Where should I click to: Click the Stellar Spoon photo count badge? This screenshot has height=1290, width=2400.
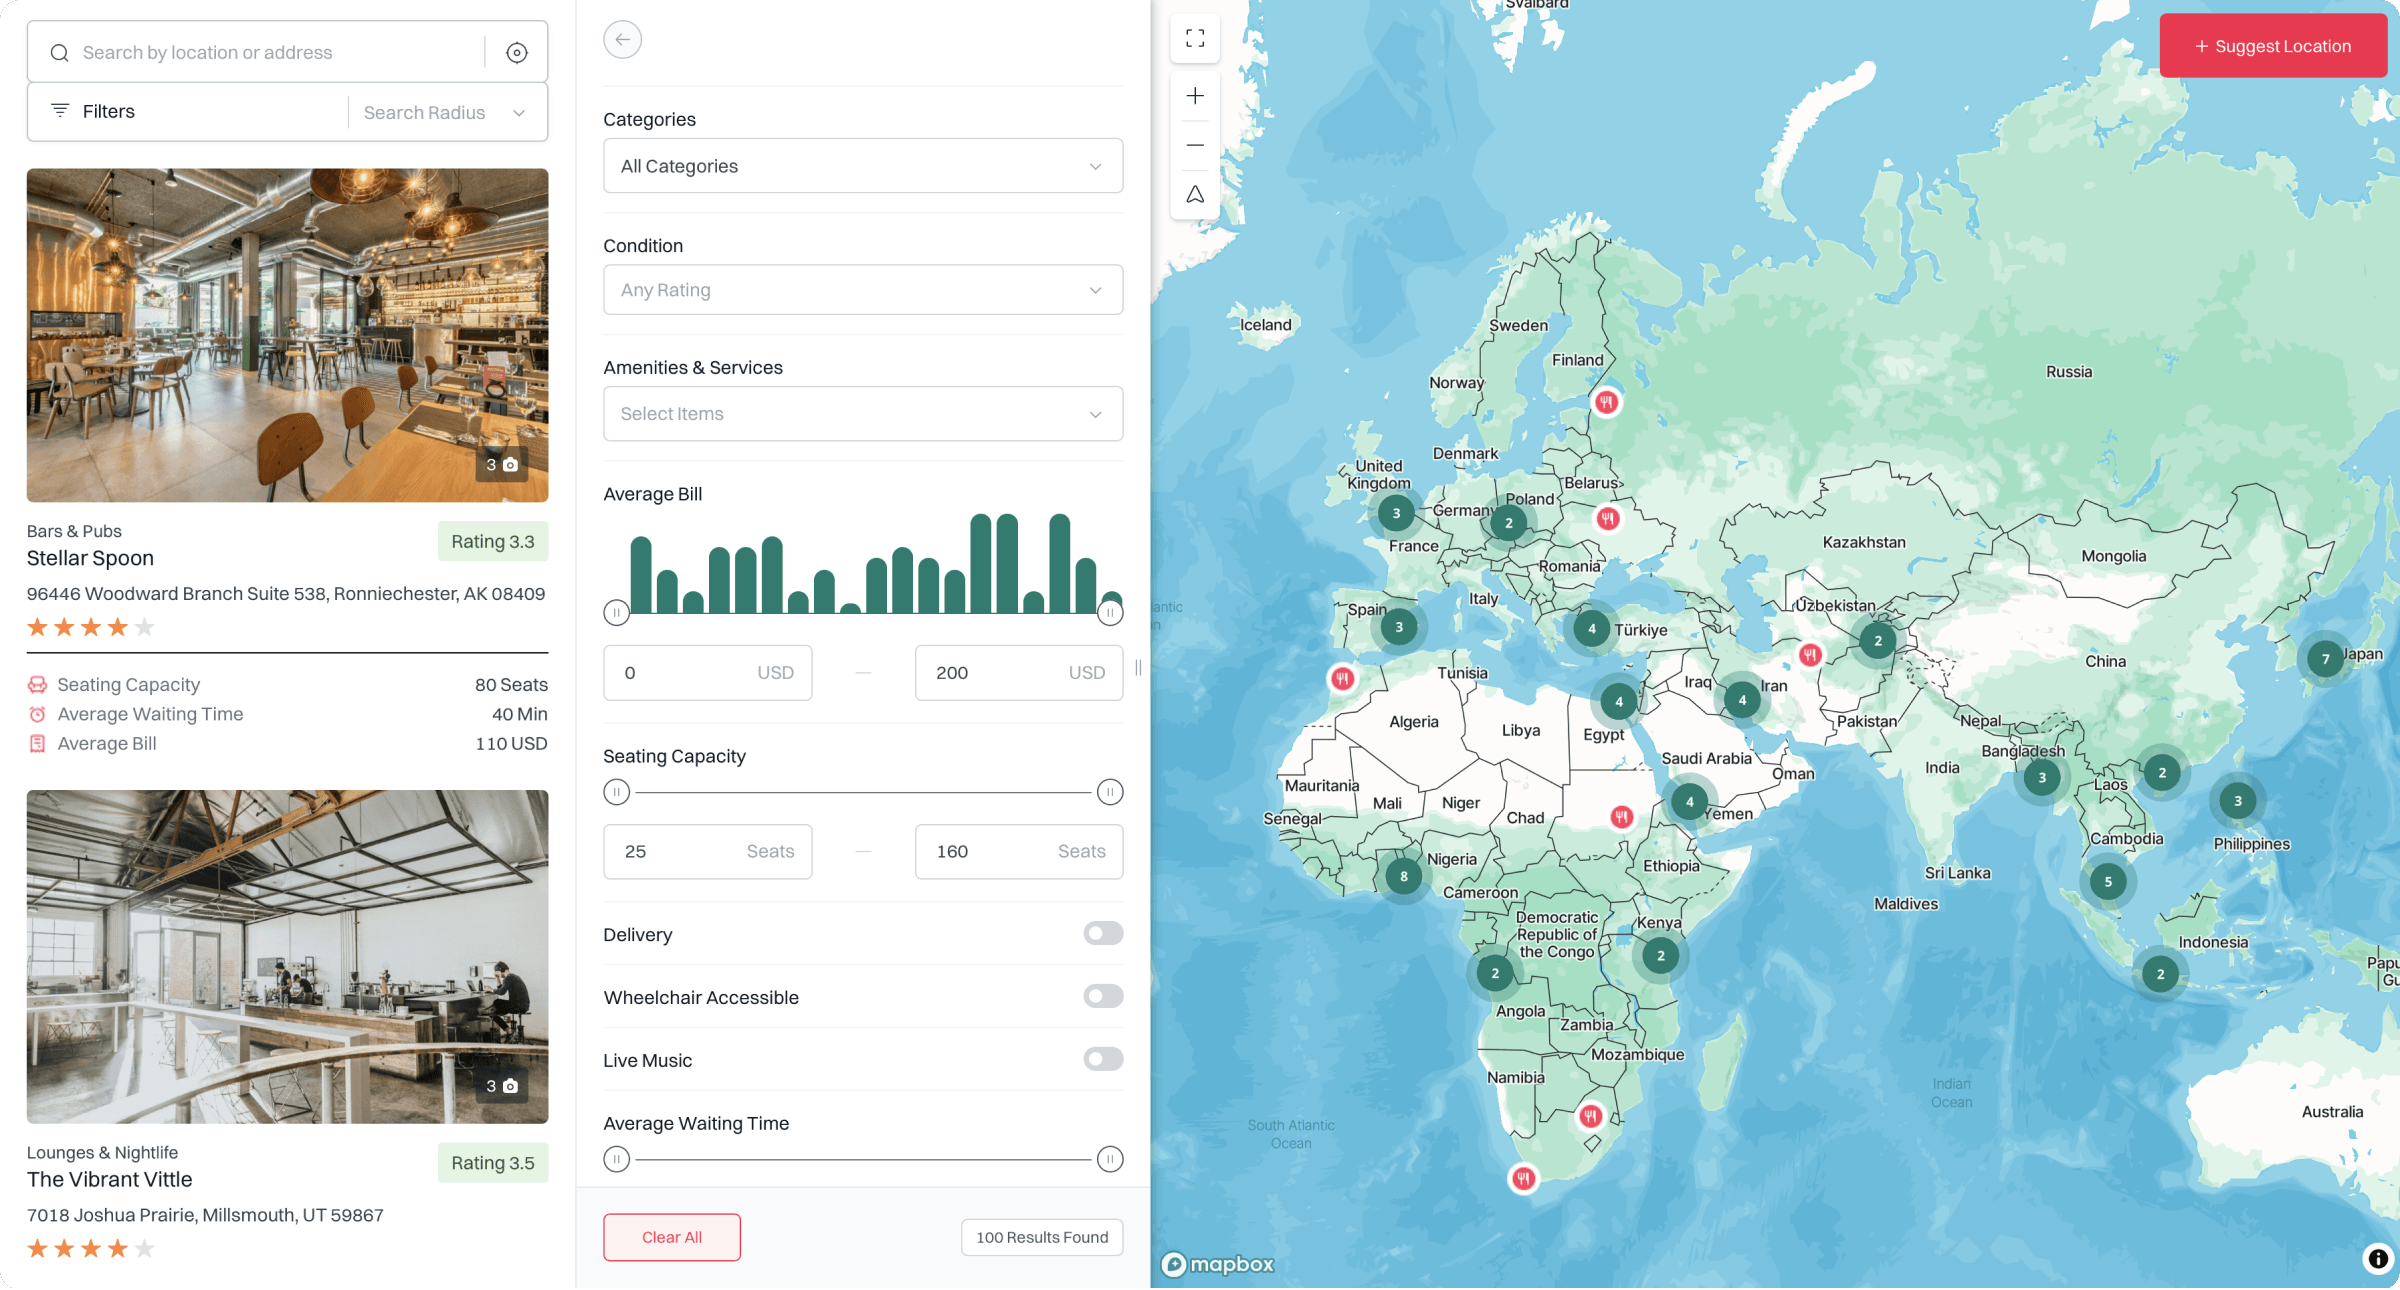(x=502, y=465)
